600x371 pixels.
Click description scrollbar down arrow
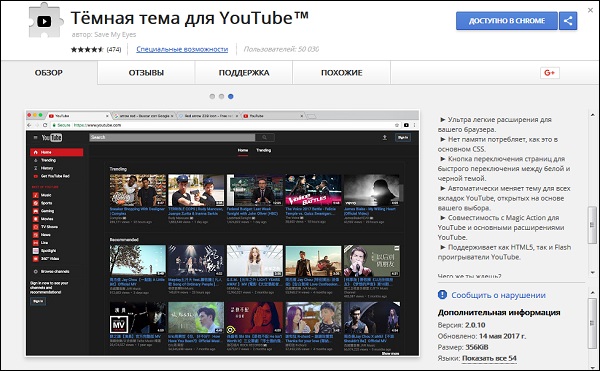click(x=592, y=272)
